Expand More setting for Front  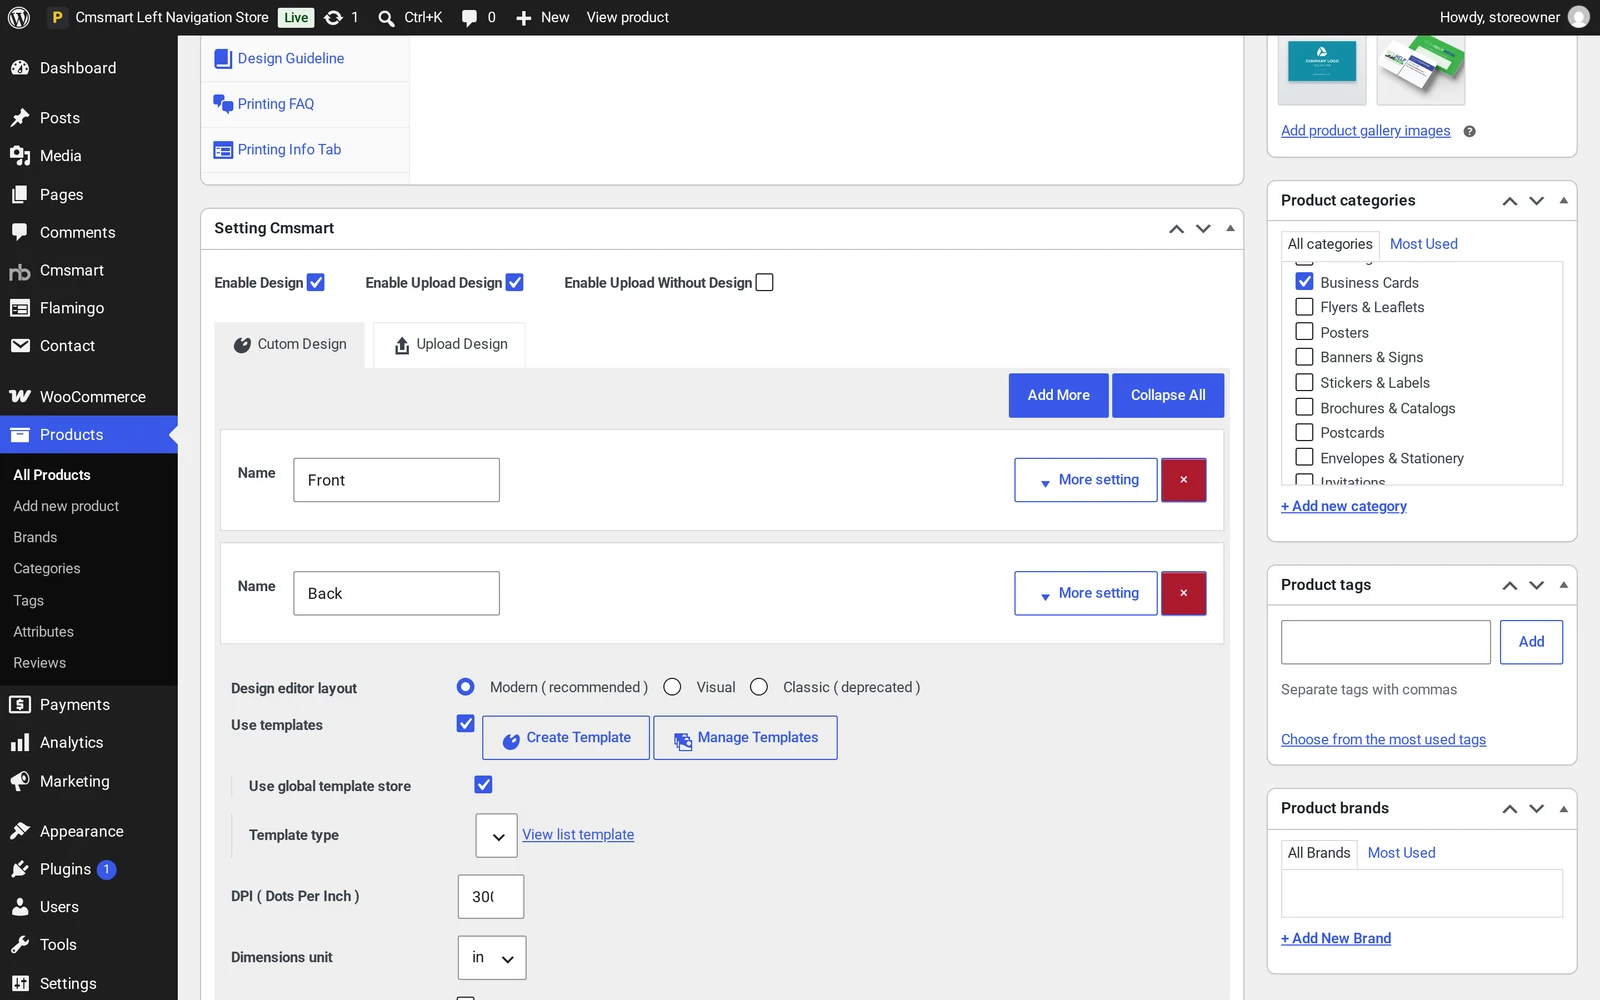[x=1086, y=480]
